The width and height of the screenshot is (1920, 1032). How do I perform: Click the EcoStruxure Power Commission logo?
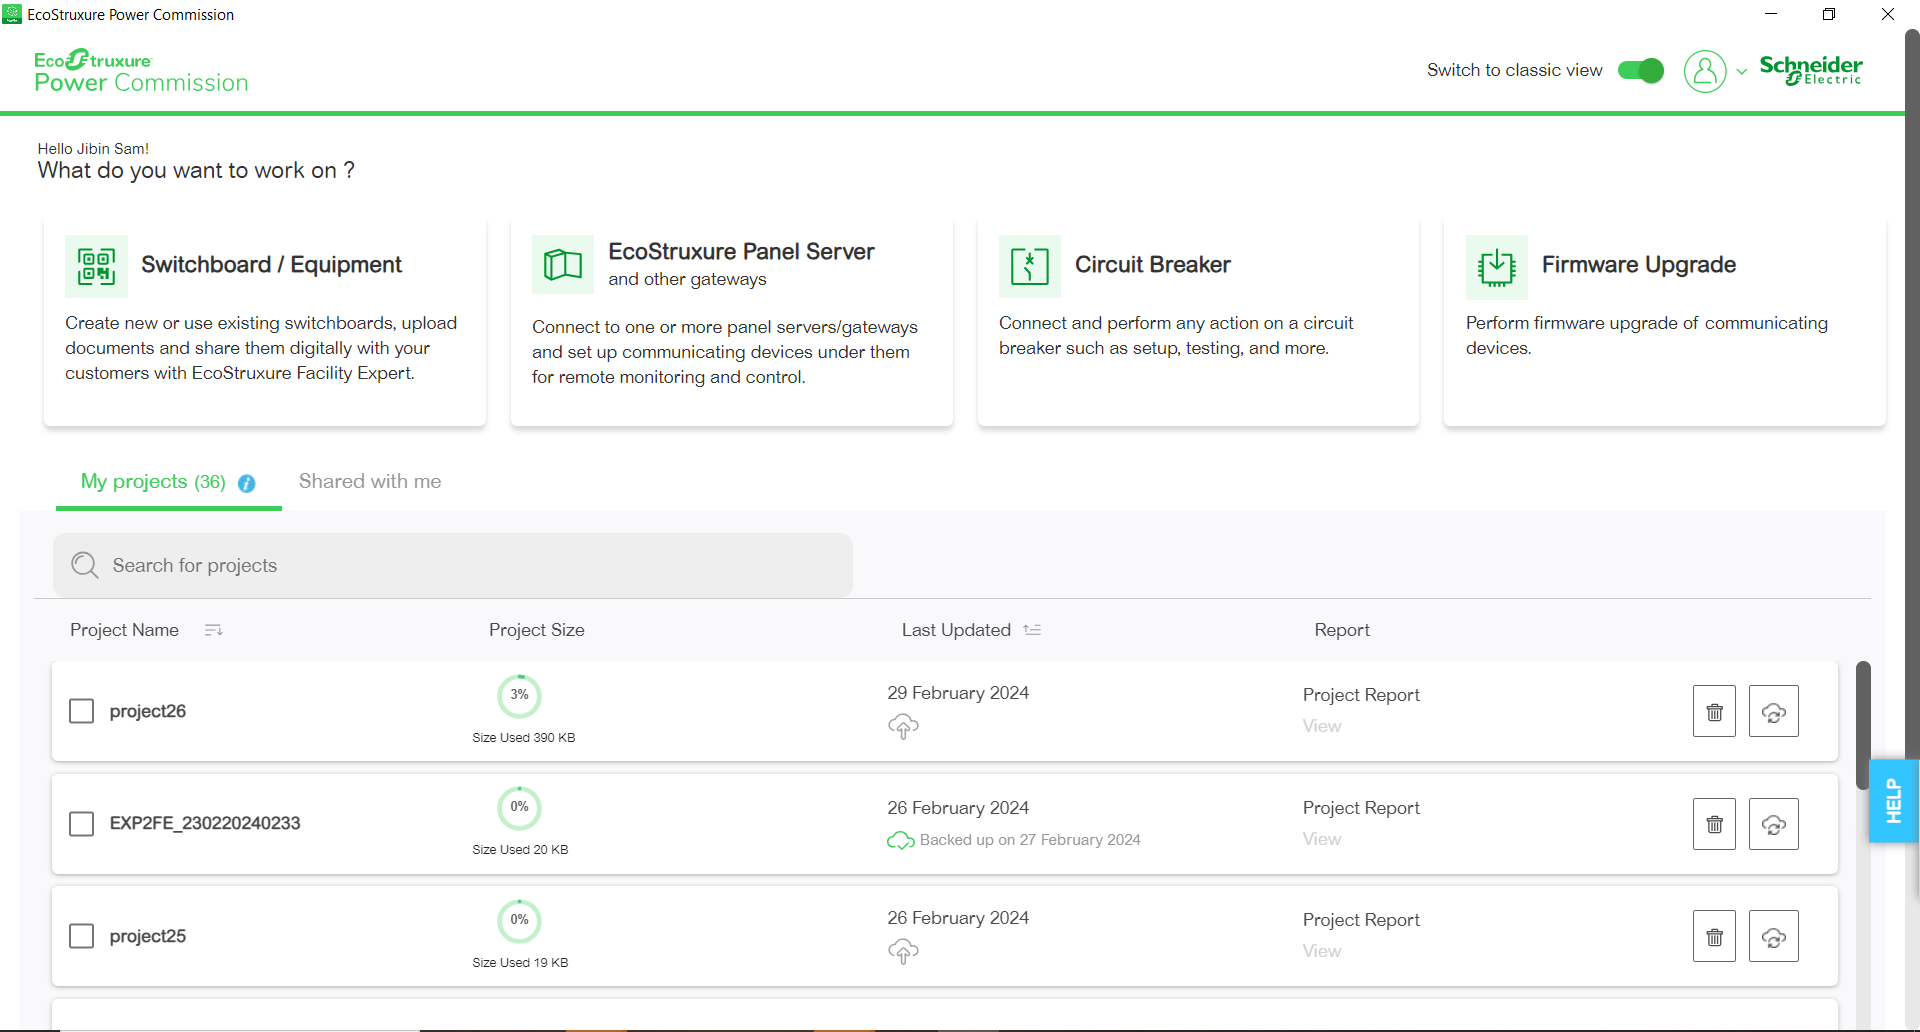(x=141, y=72)
